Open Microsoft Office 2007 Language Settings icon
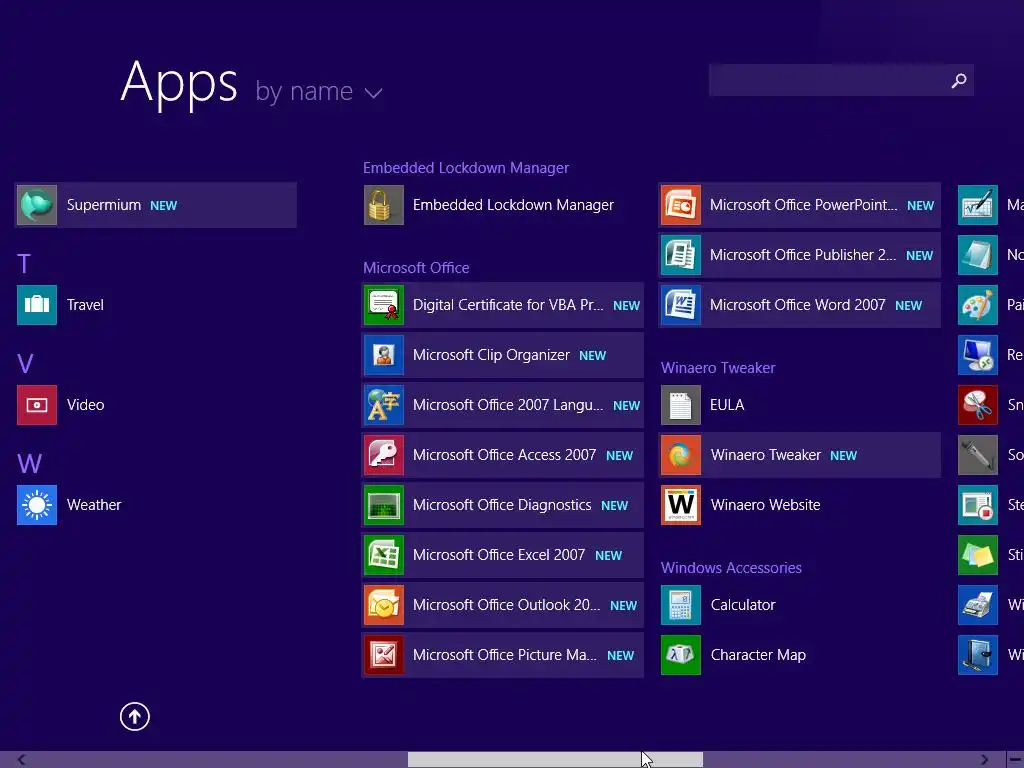The height and width of the screenshot is (768, 1024). click(x=383, y=405)
